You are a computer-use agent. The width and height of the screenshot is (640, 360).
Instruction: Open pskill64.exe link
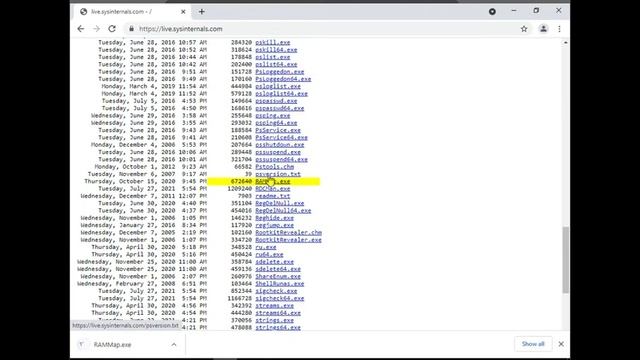[x=276, y=50]
